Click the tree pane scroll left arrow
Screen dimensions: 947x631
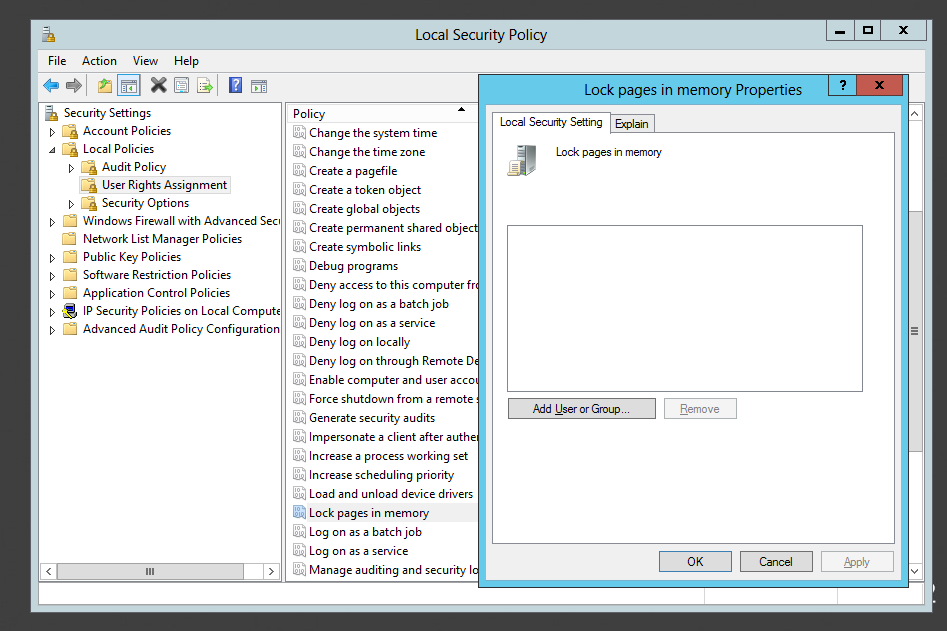(x=49, y=571)
